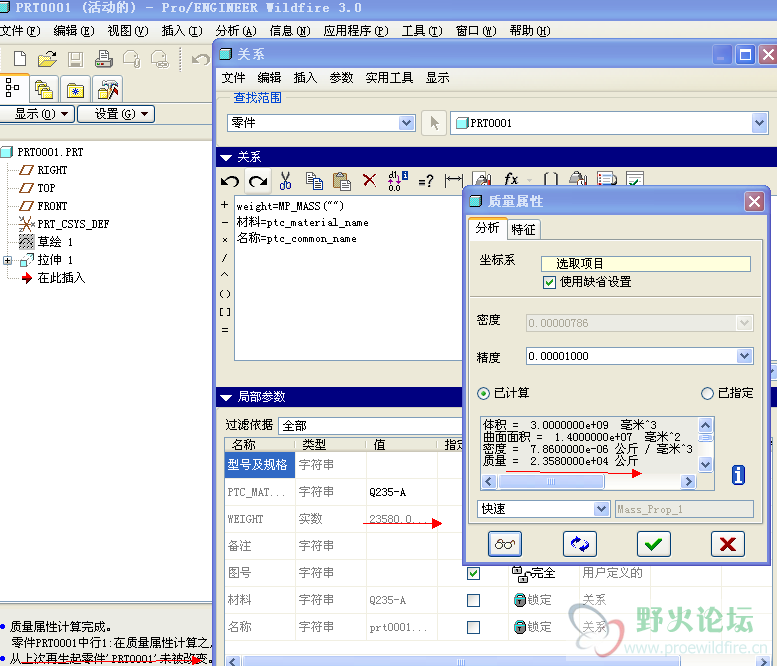This screenshot has width=777, height=666.
Task: Open the 设置(G) dropdown in model tree
Action: [x=116, y=114]
